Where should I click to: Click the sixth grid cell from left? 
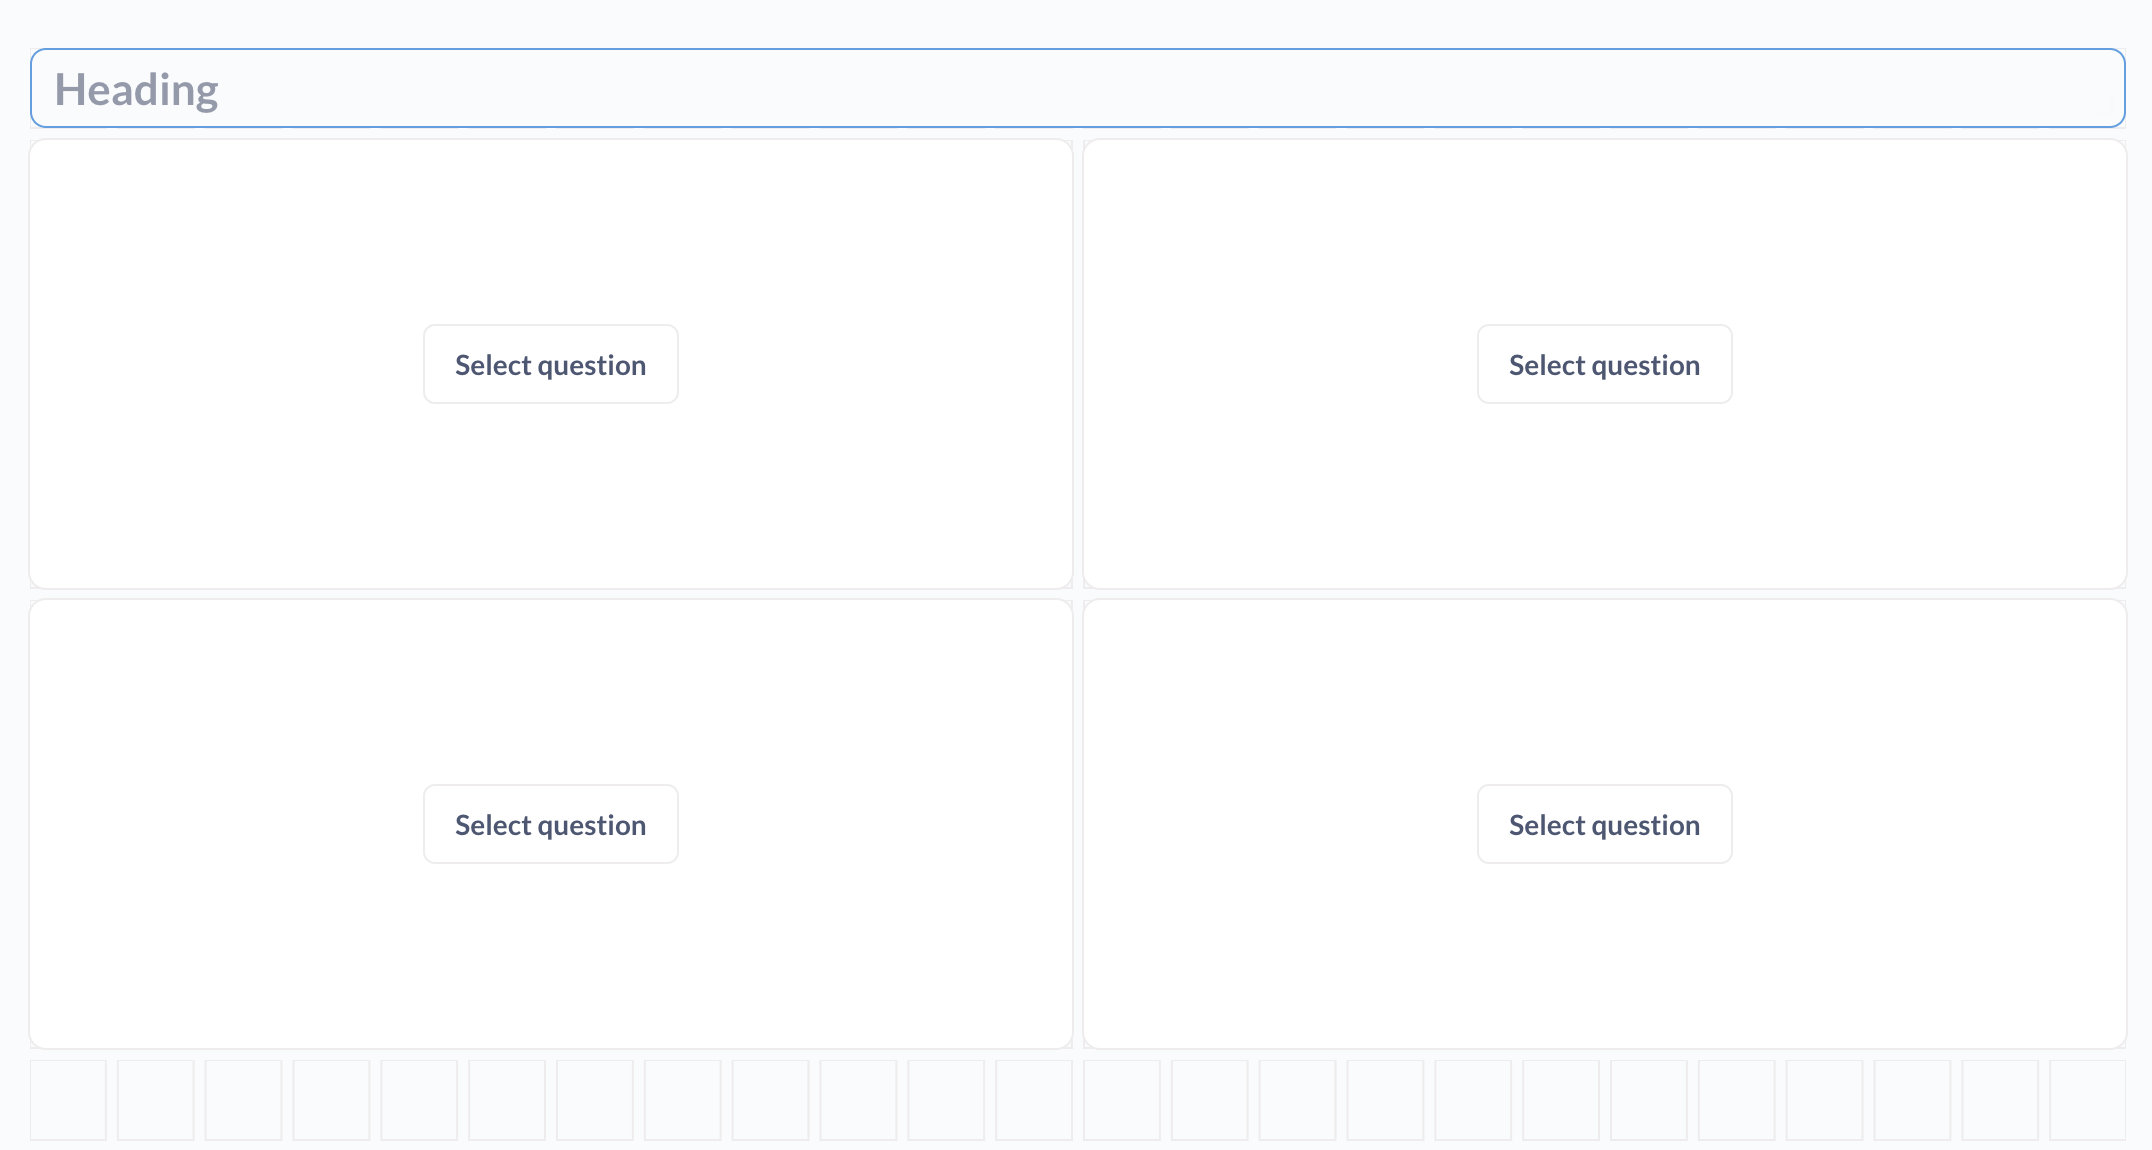pos(507,1100)
